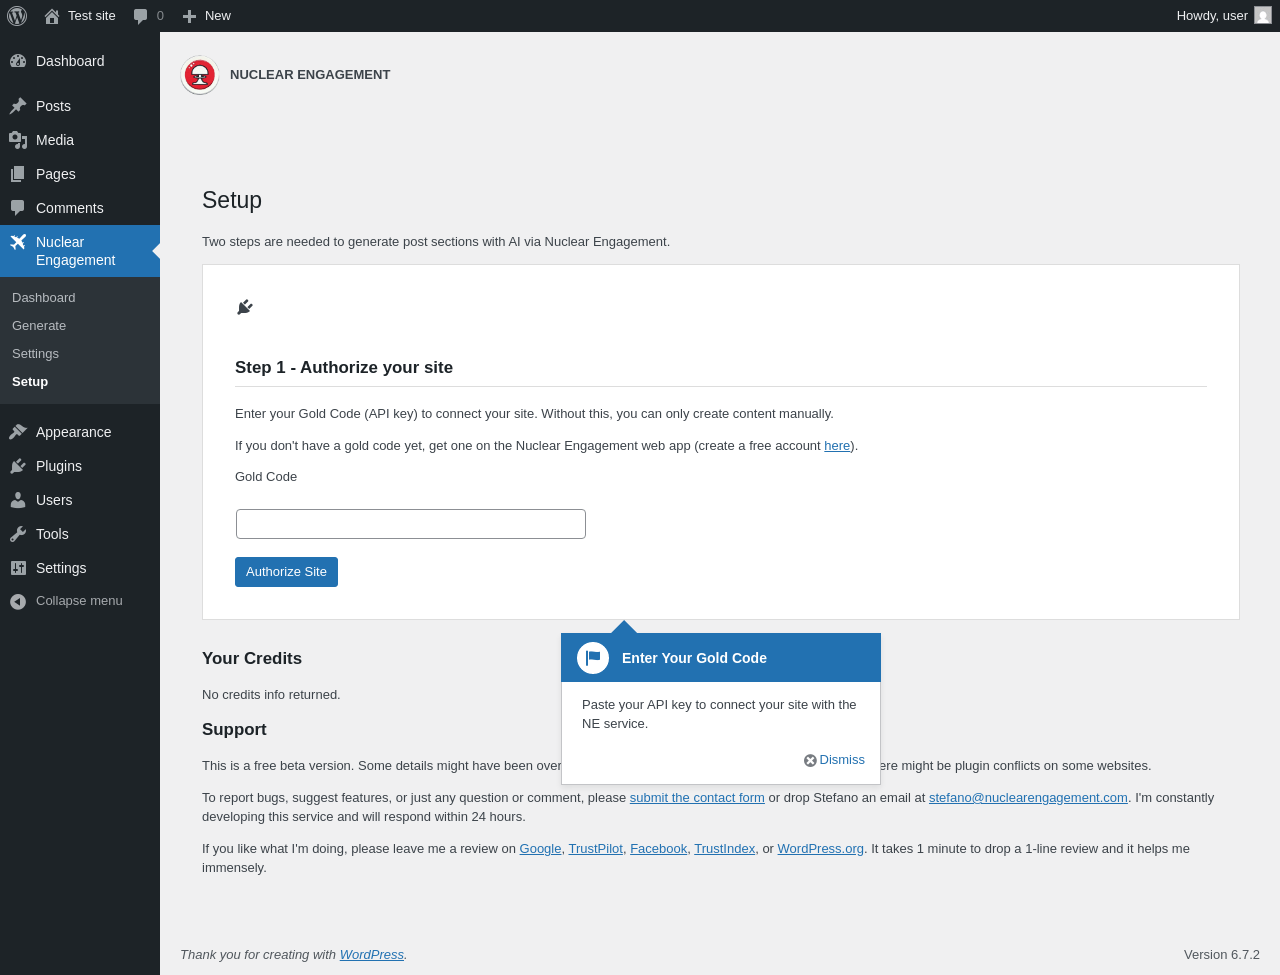1280x975 pixels.
Task: Click the 'Version 6.7.2' footer text
Action: pos(1222,955)
